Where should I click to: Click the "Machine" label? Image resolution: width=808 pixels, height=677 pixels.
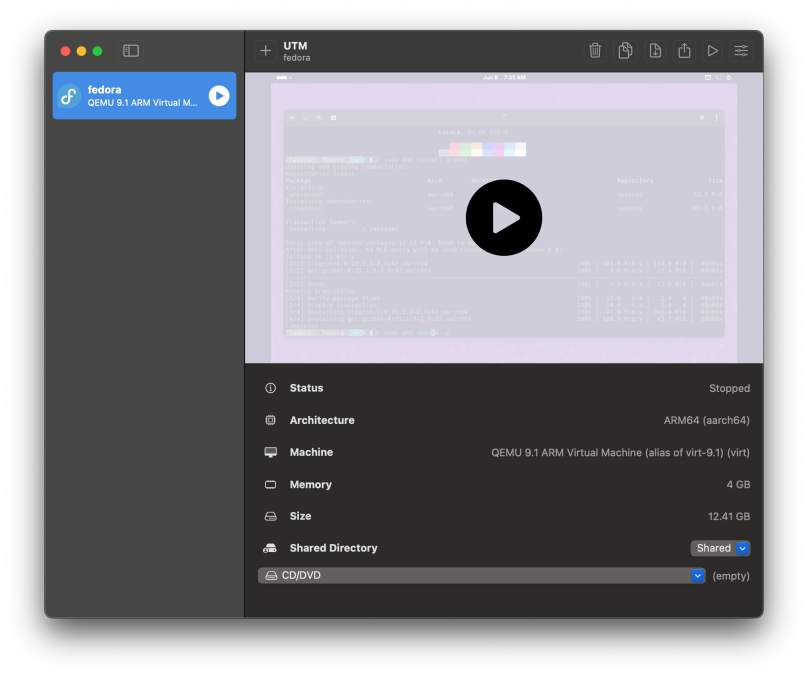[311, 452]
